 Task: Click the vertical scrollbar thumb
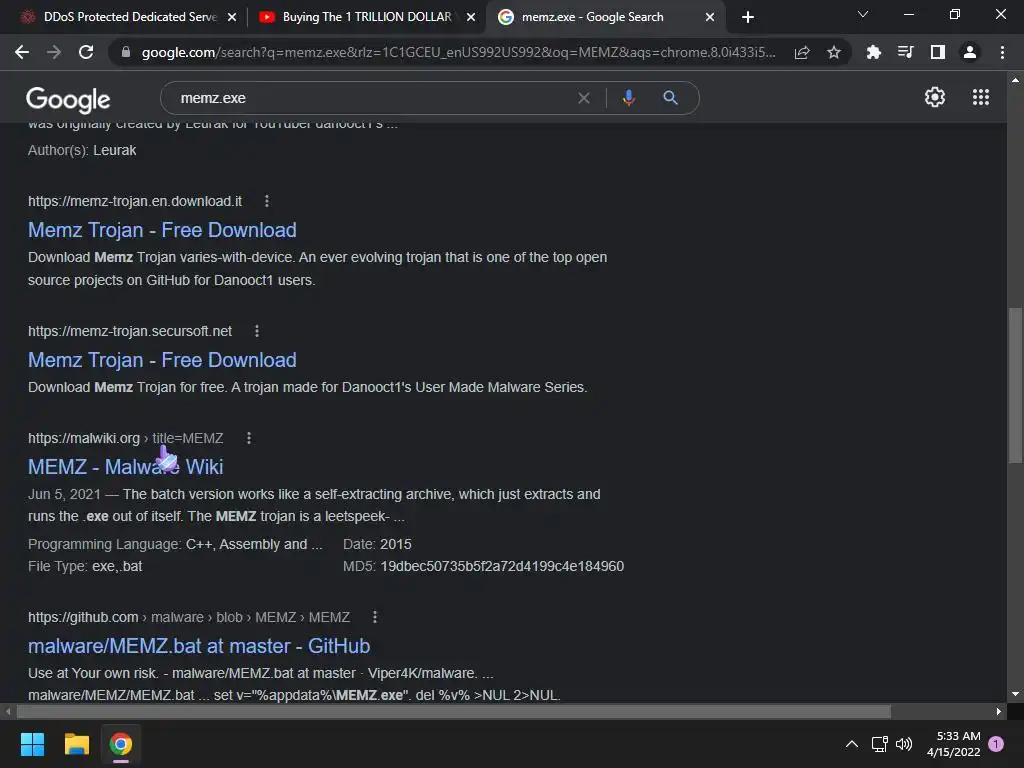click(1015, 385)
